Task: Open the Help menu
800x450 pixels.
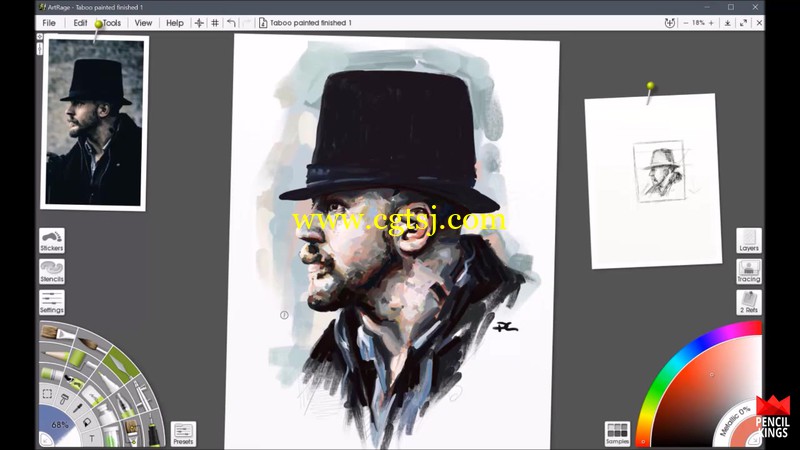Action: pos(174,23)
